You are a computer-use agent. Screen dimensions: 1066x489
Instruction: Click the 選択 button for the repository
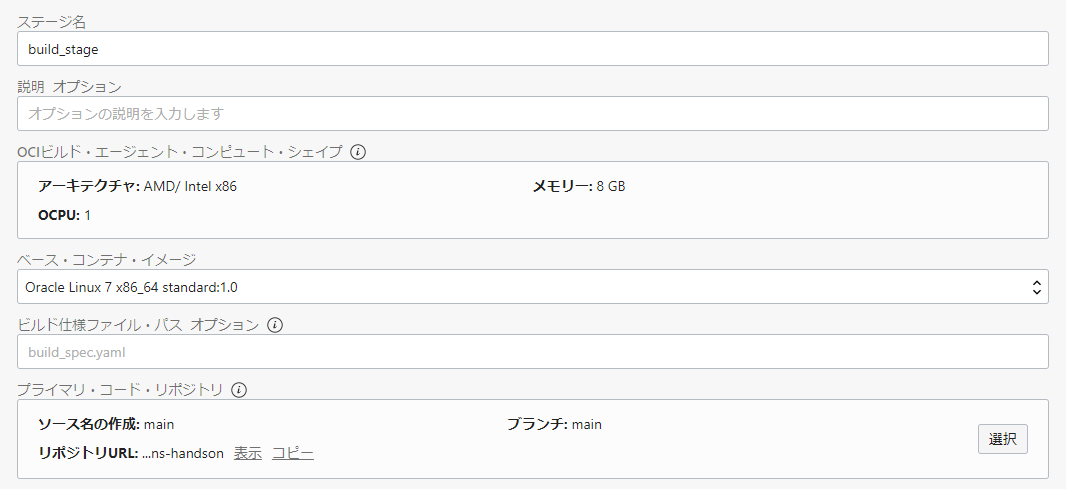1002,439
